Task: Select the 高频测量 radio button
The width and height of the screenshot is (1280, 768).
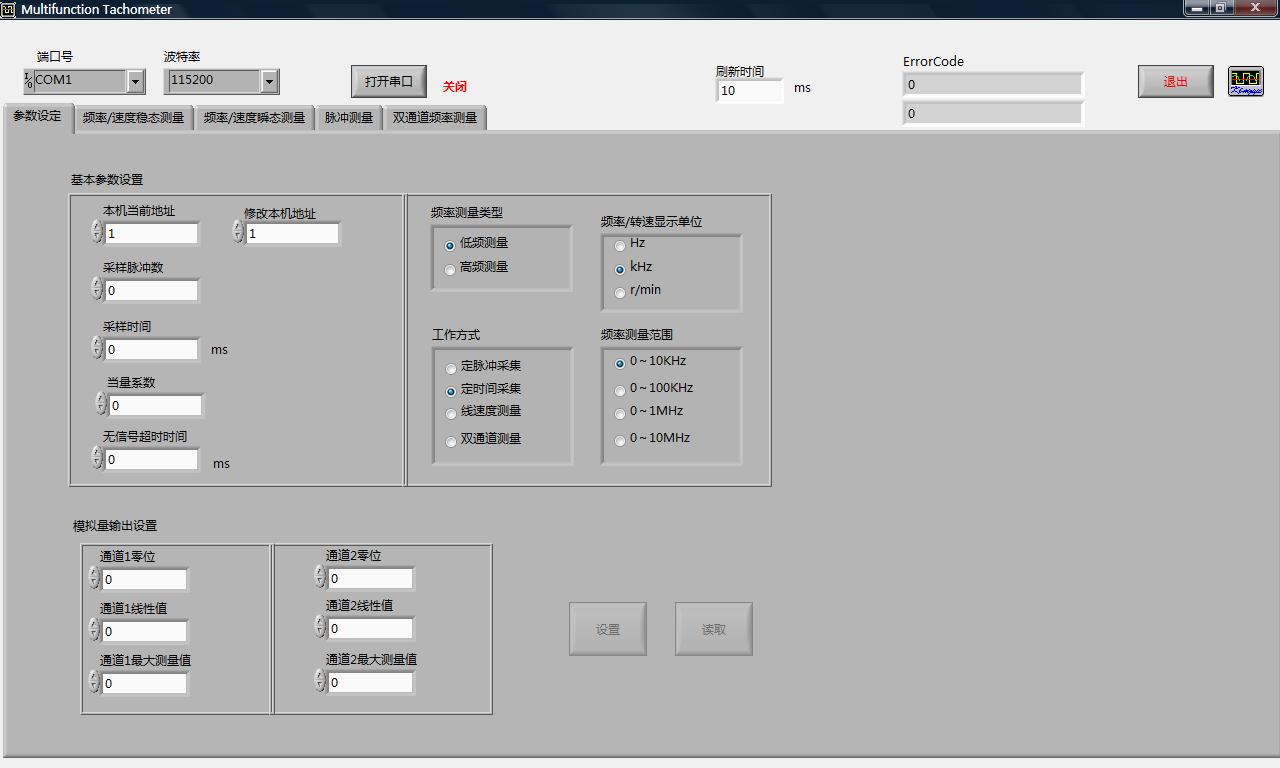Action: tap(450, 269)
